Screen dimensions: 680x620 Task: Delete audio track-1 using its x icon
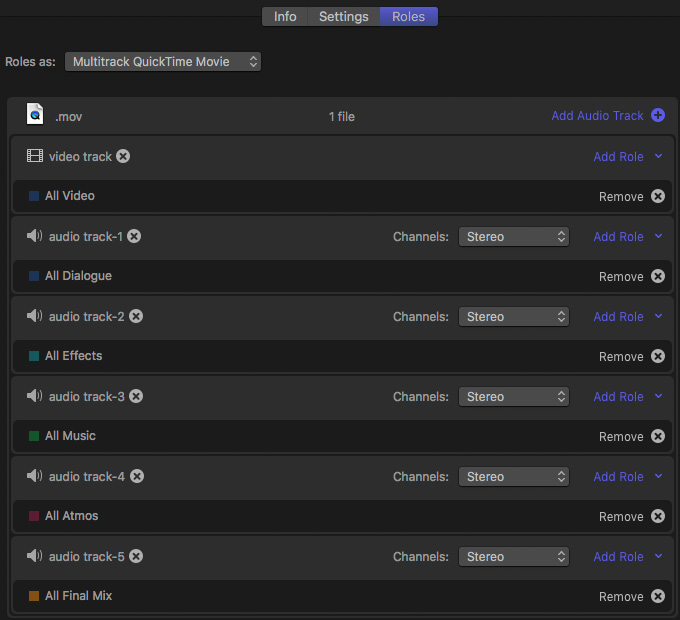click(x=134, y=236)
